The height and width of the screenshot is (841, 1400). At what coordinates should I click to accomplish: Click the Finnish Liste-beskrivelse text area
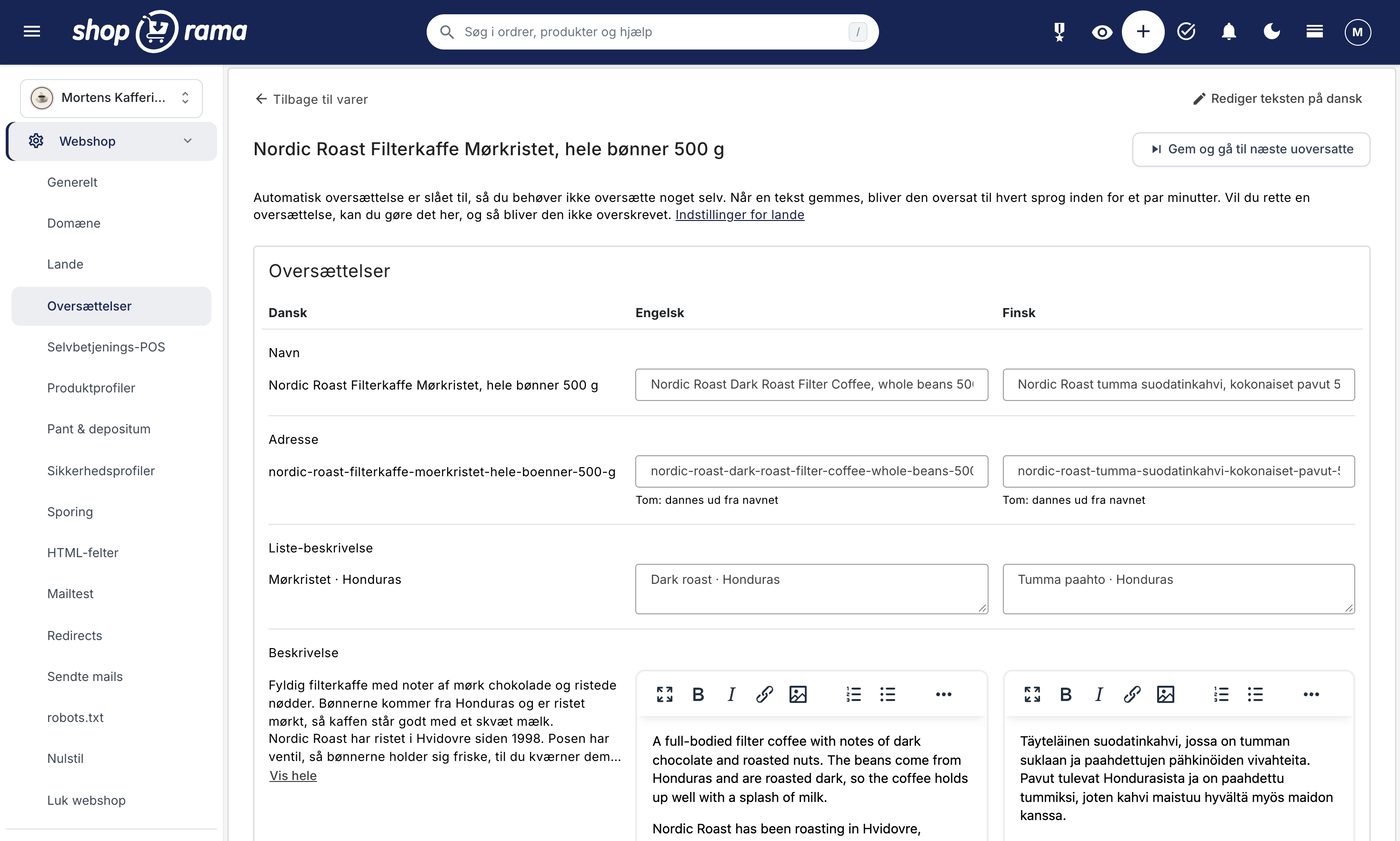[x=1179, y=589]
